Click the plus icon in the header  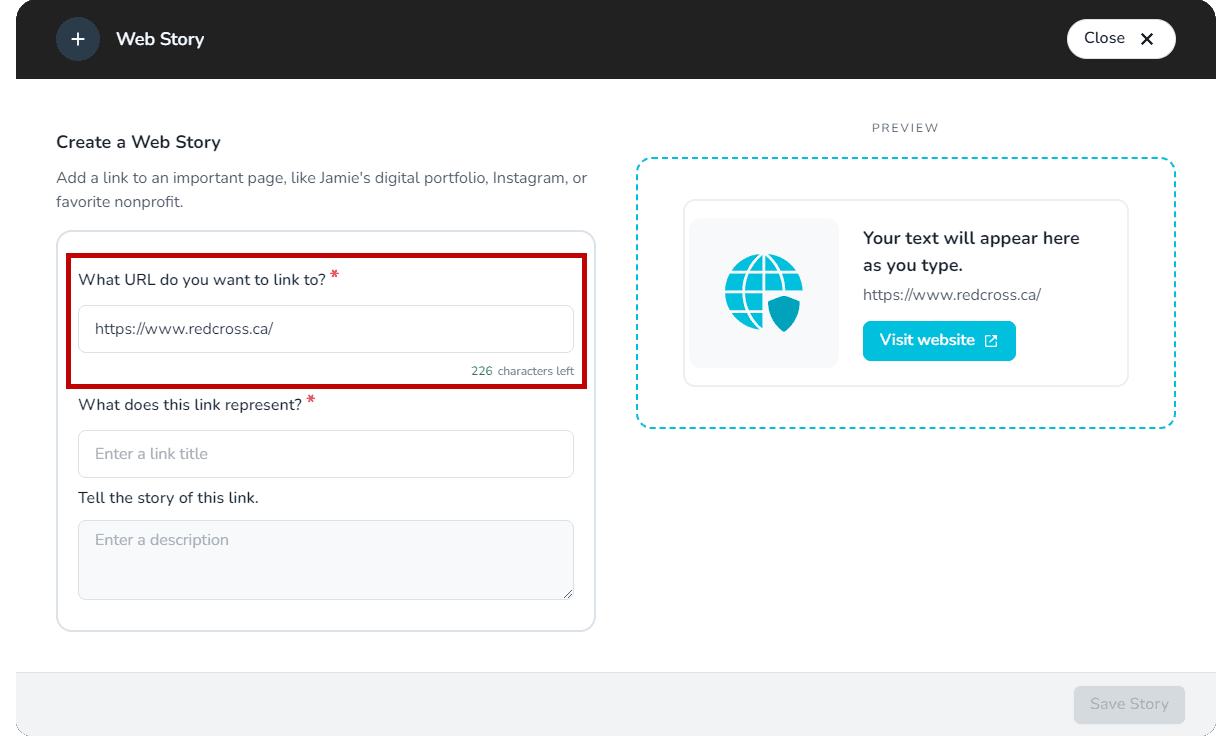click(78, 39)
